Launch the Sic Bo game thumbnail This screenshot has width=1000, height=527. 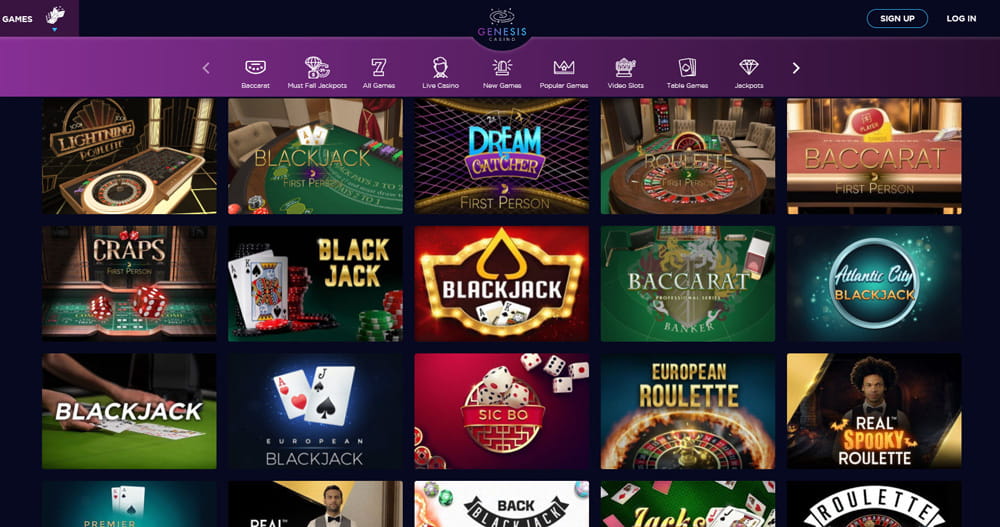click(501, 412)
